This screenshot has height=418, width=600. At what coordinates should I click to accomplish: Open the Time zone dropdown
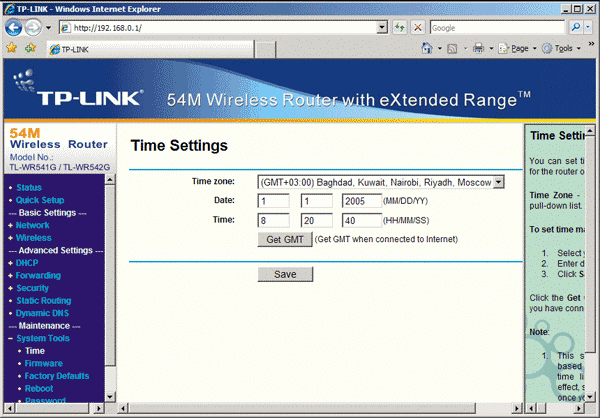[381, 182]
